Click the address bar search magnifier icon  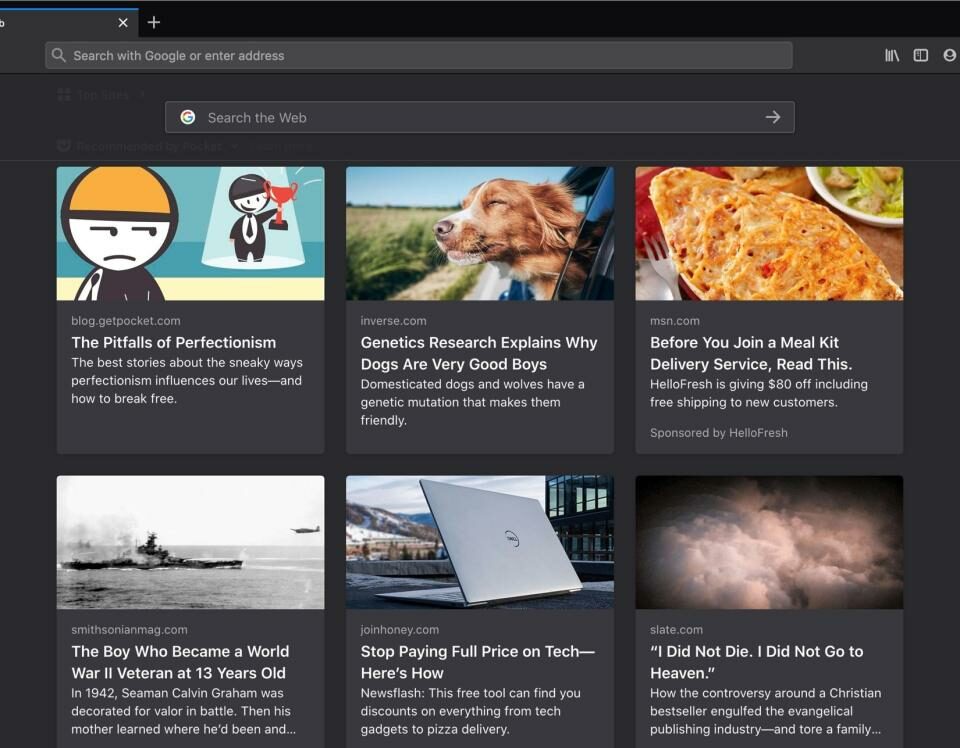coord(59,55)
